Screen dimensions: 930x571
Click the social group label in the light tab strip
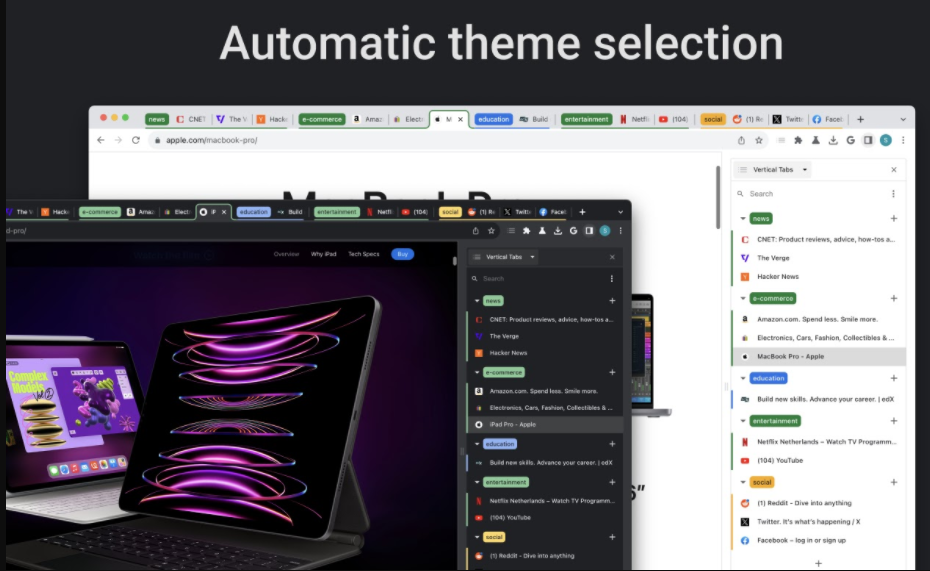713,119
